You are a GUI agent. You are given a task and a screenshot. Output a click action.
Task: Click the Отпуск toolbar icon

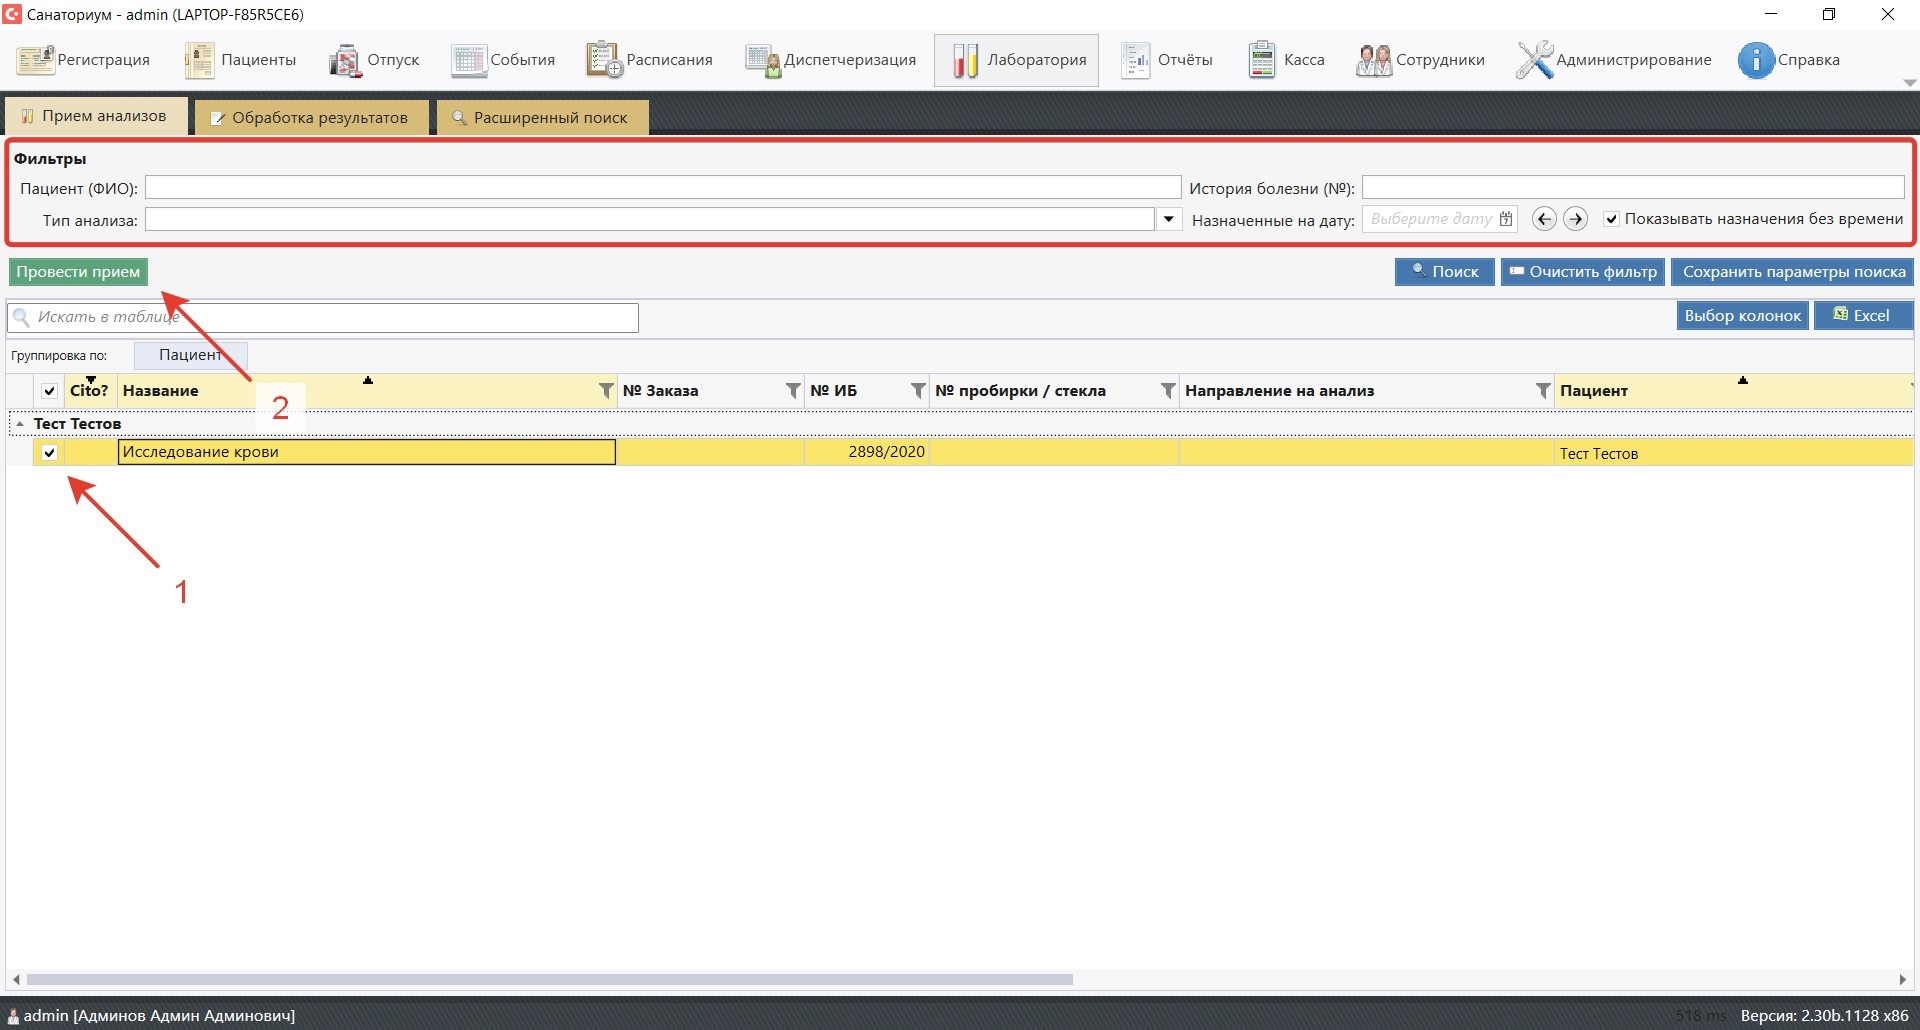[x=344, y=60]
